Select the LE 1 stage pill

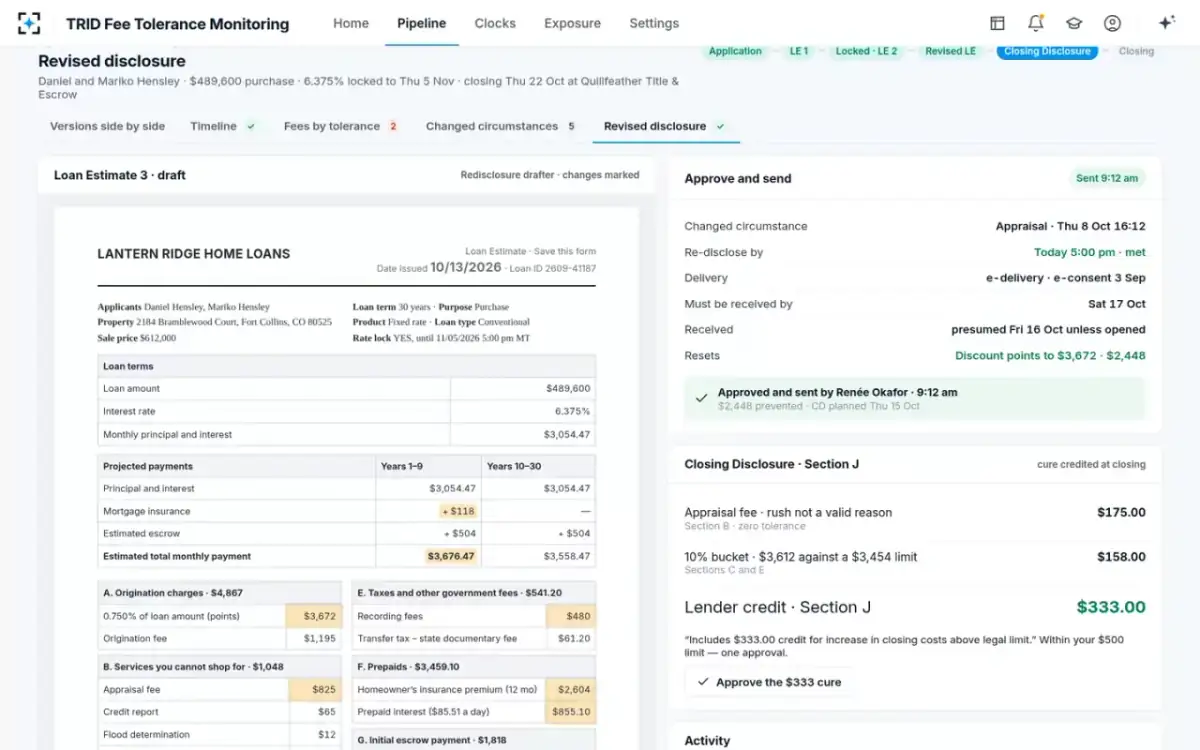point(799,51)
